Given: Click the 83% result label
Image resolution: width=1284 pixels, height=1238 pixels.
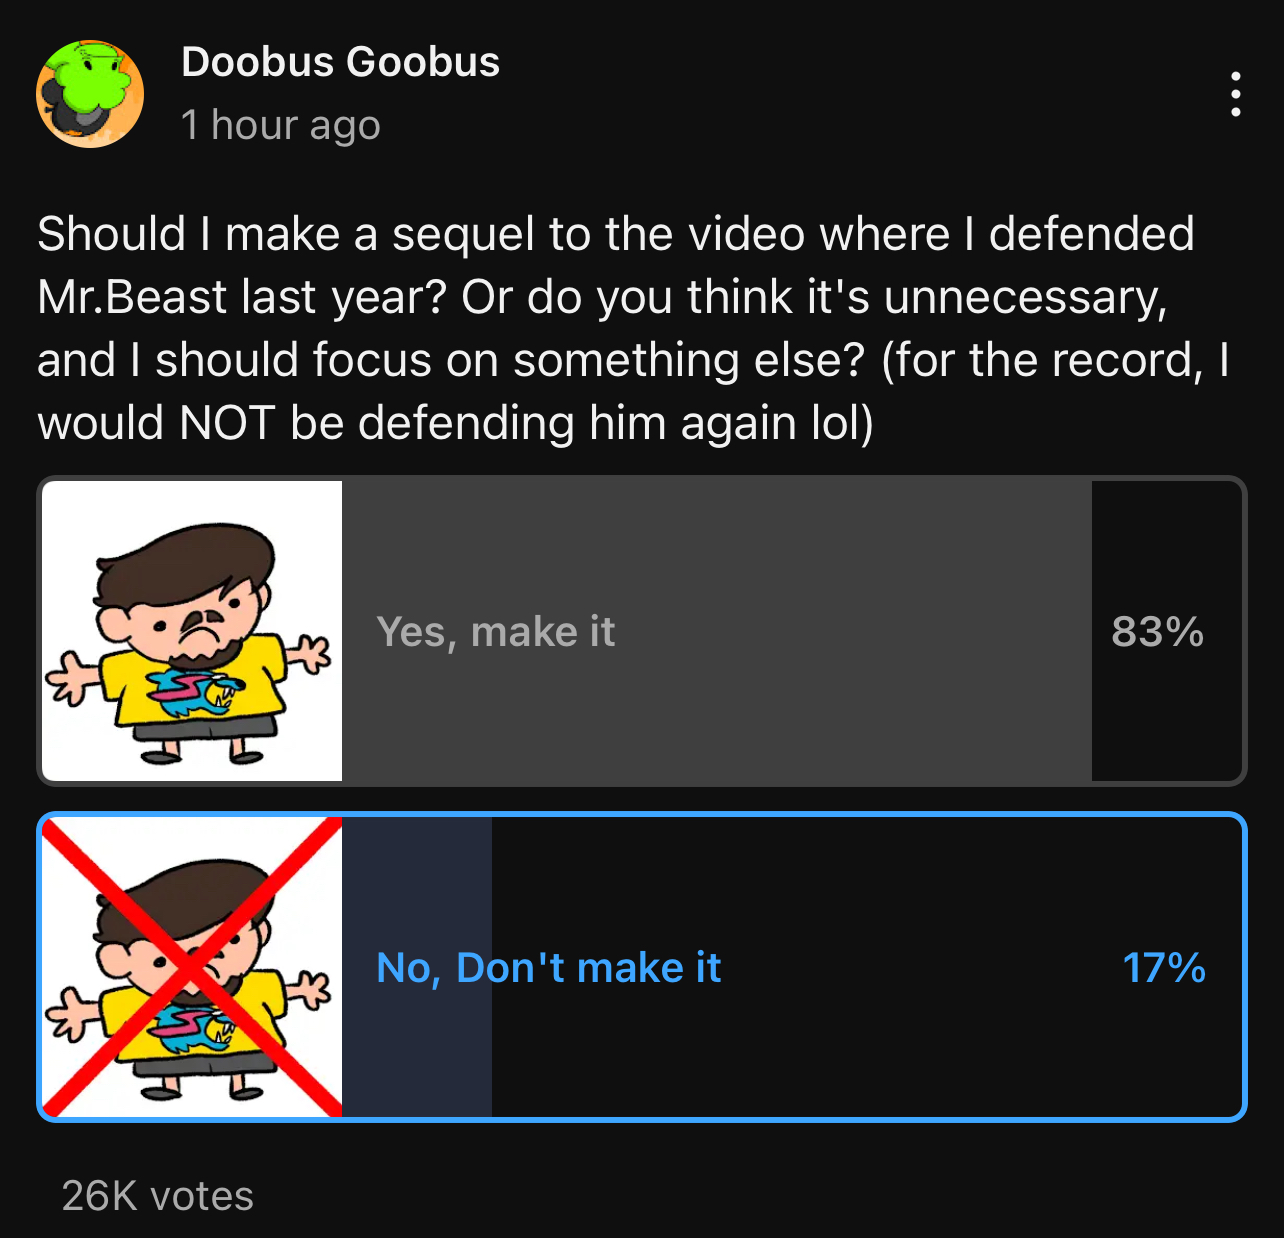Looking at the screenshot, I should click(x=1158, y=632).
